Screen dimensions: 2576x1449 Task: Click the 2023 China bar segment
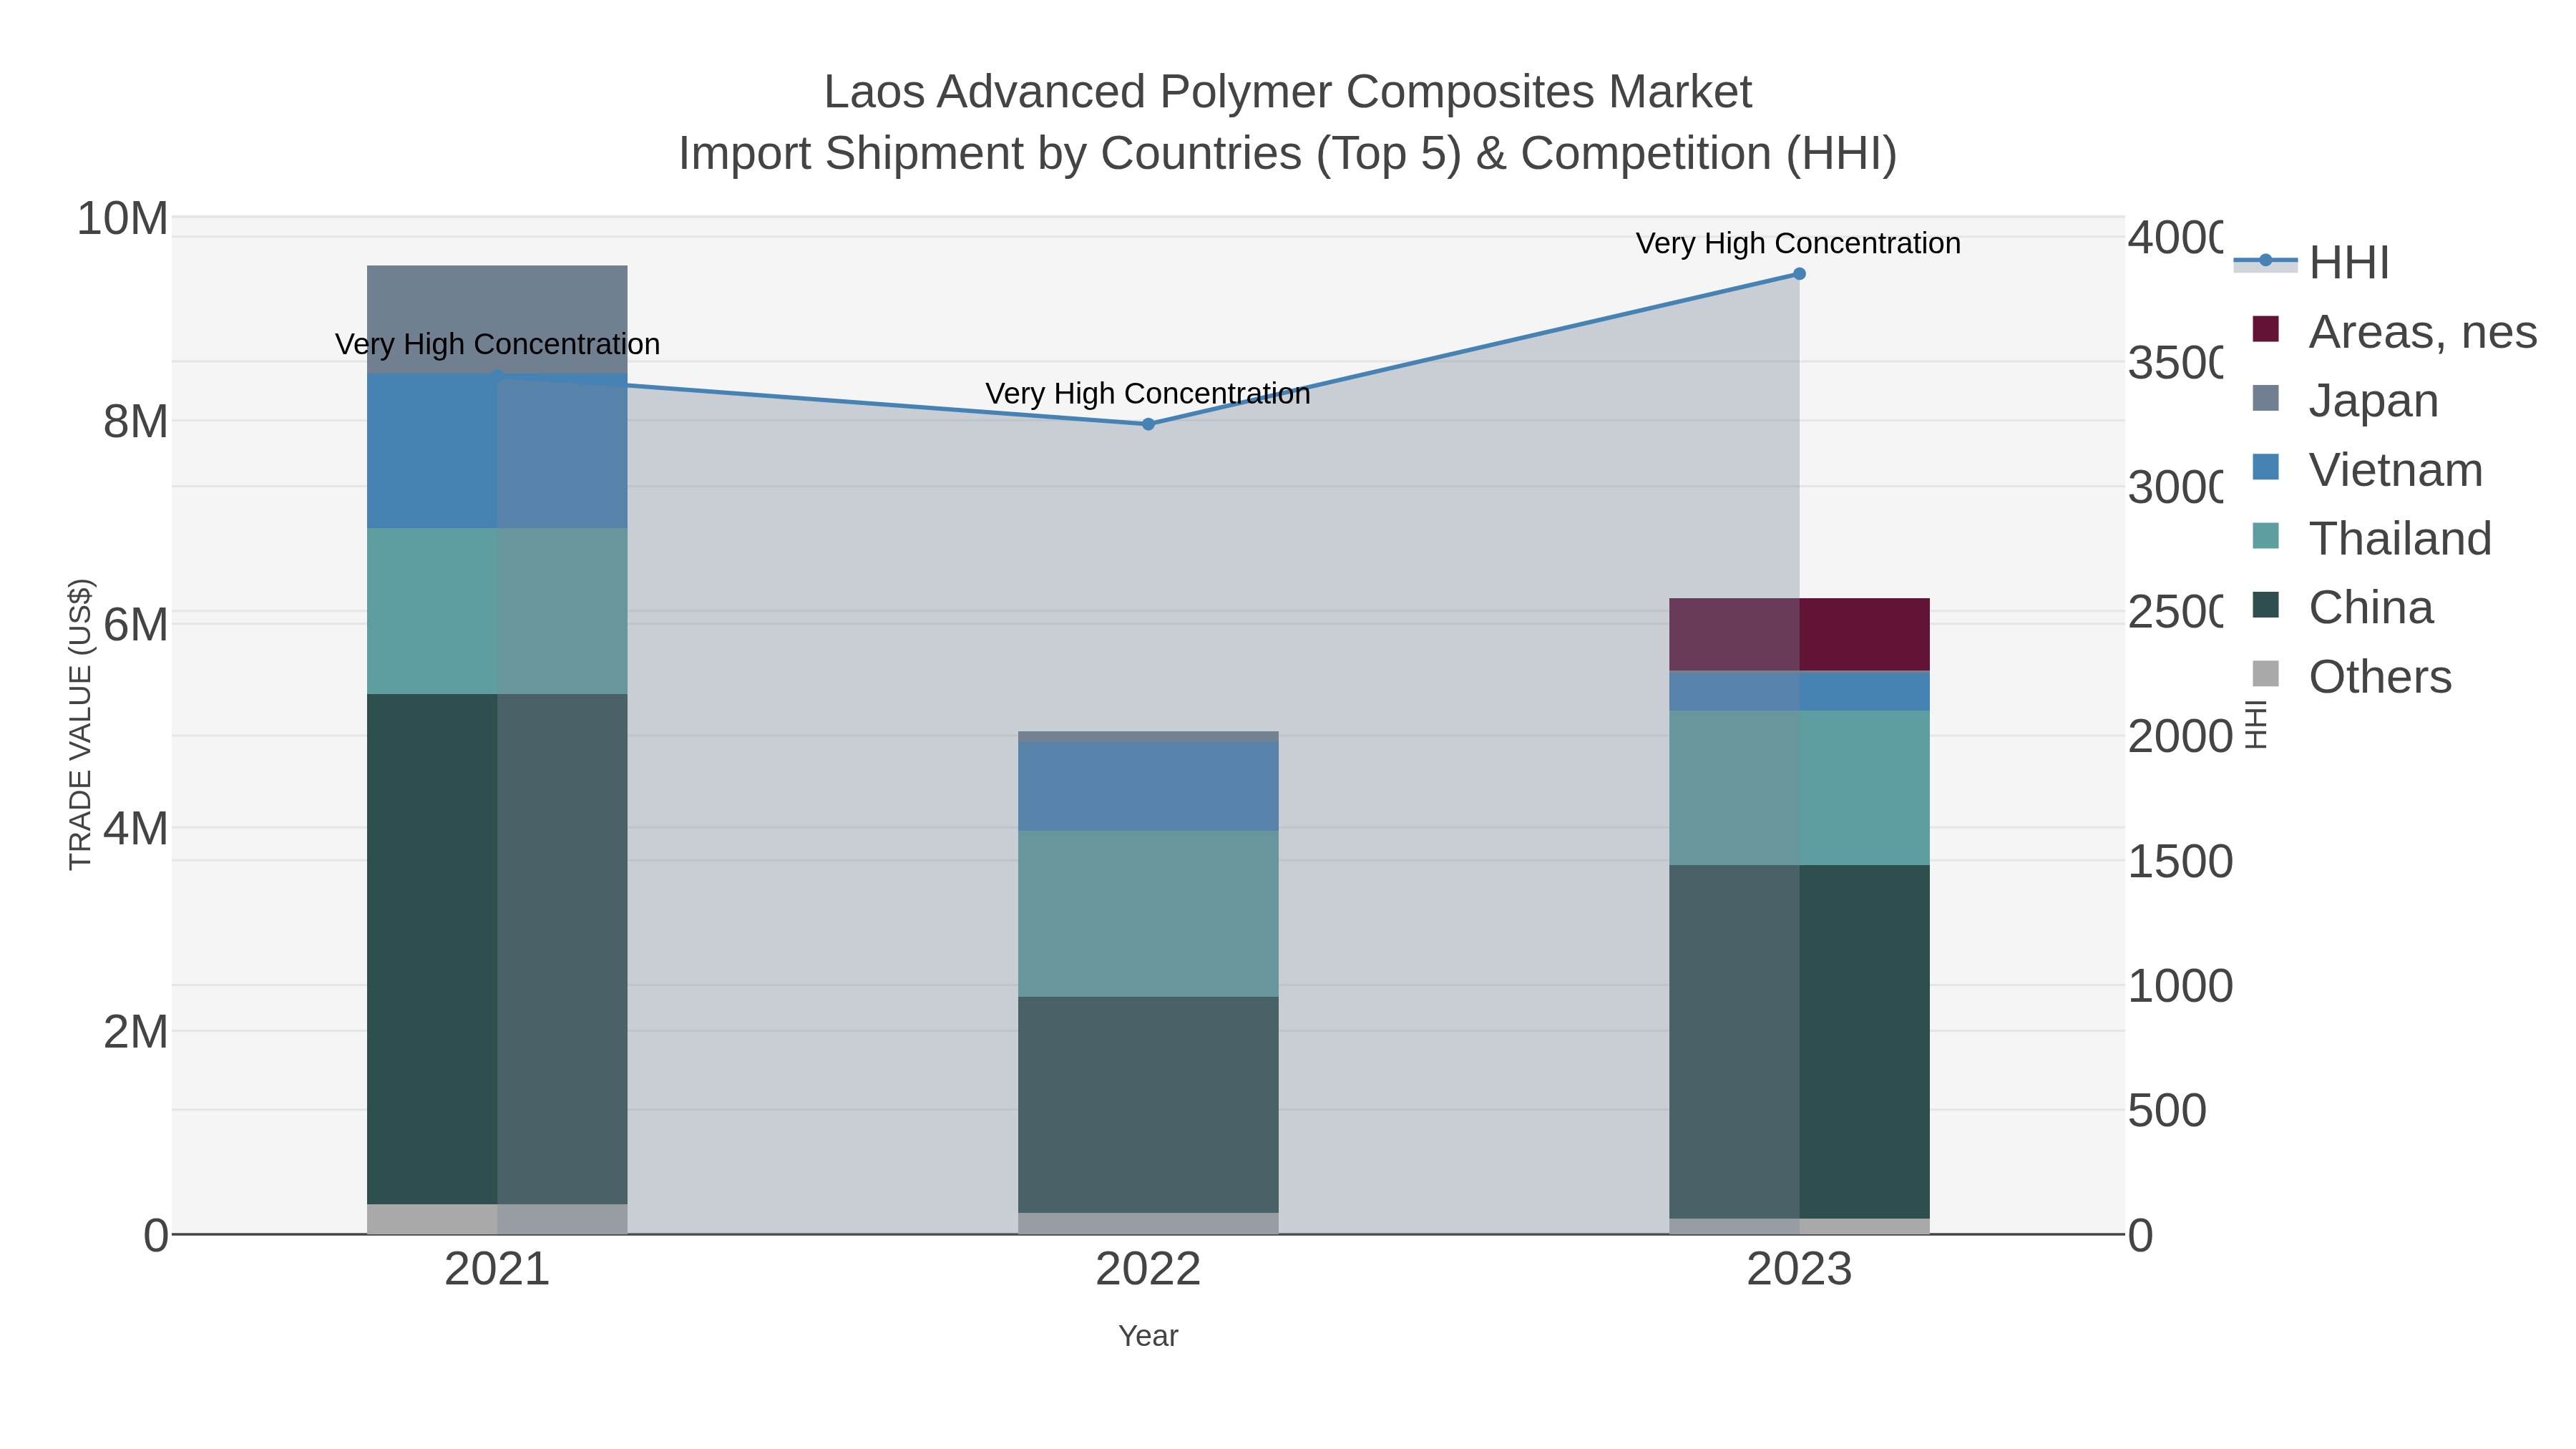point(1799,1042)
